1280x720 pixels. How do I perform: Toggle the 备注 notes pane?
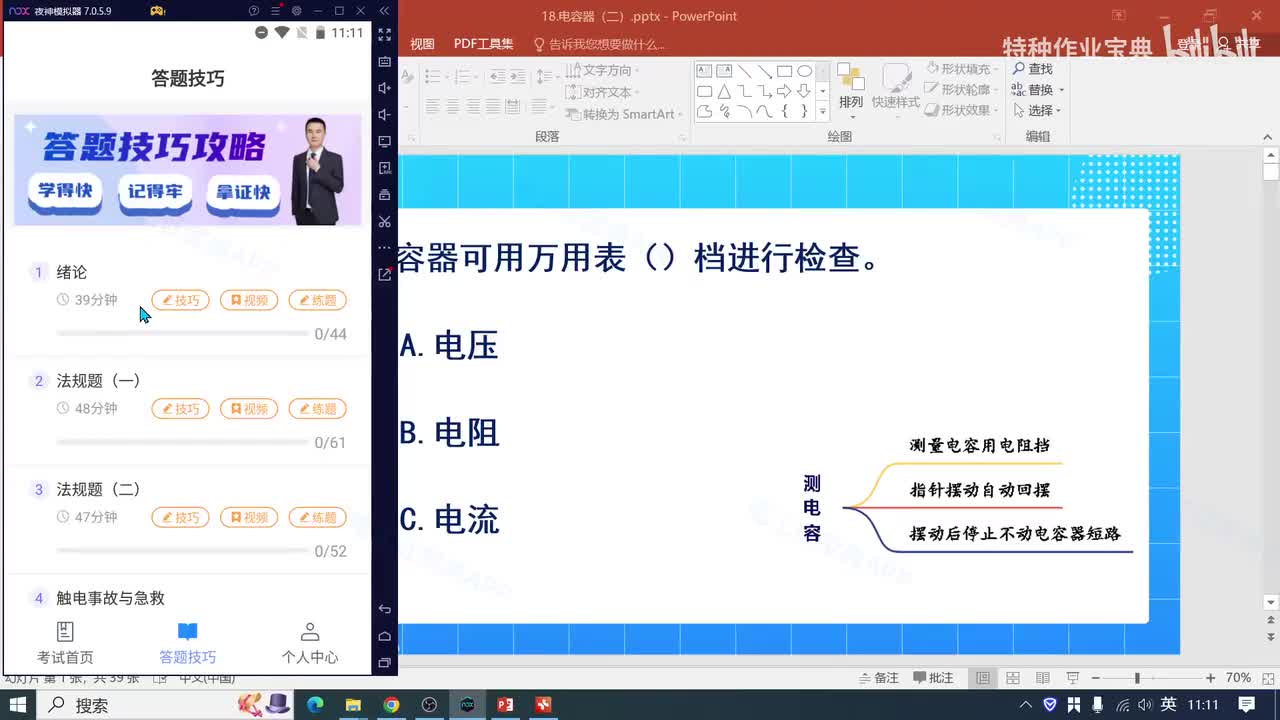tap(879, 678)
